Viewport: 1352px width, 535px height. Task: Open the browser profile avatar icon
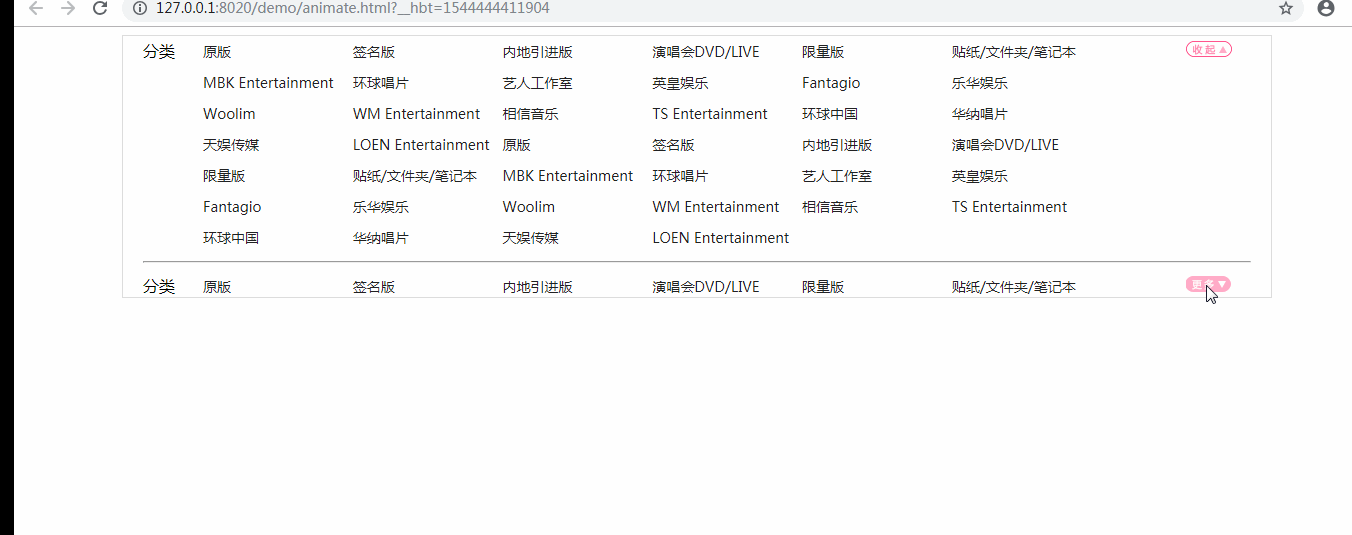click(1326, 8)
